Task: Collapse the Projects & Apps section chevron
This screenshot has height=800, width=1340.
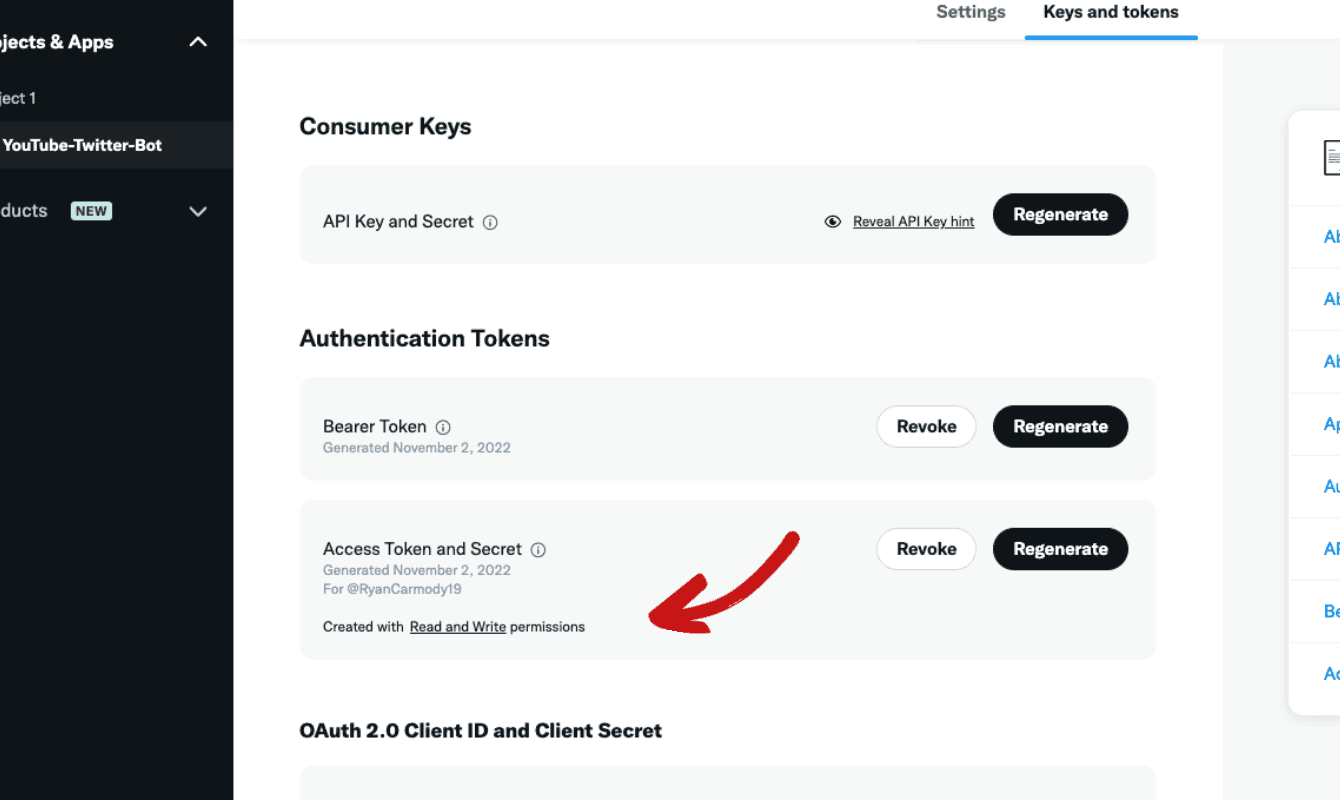Action: [198, 42]
